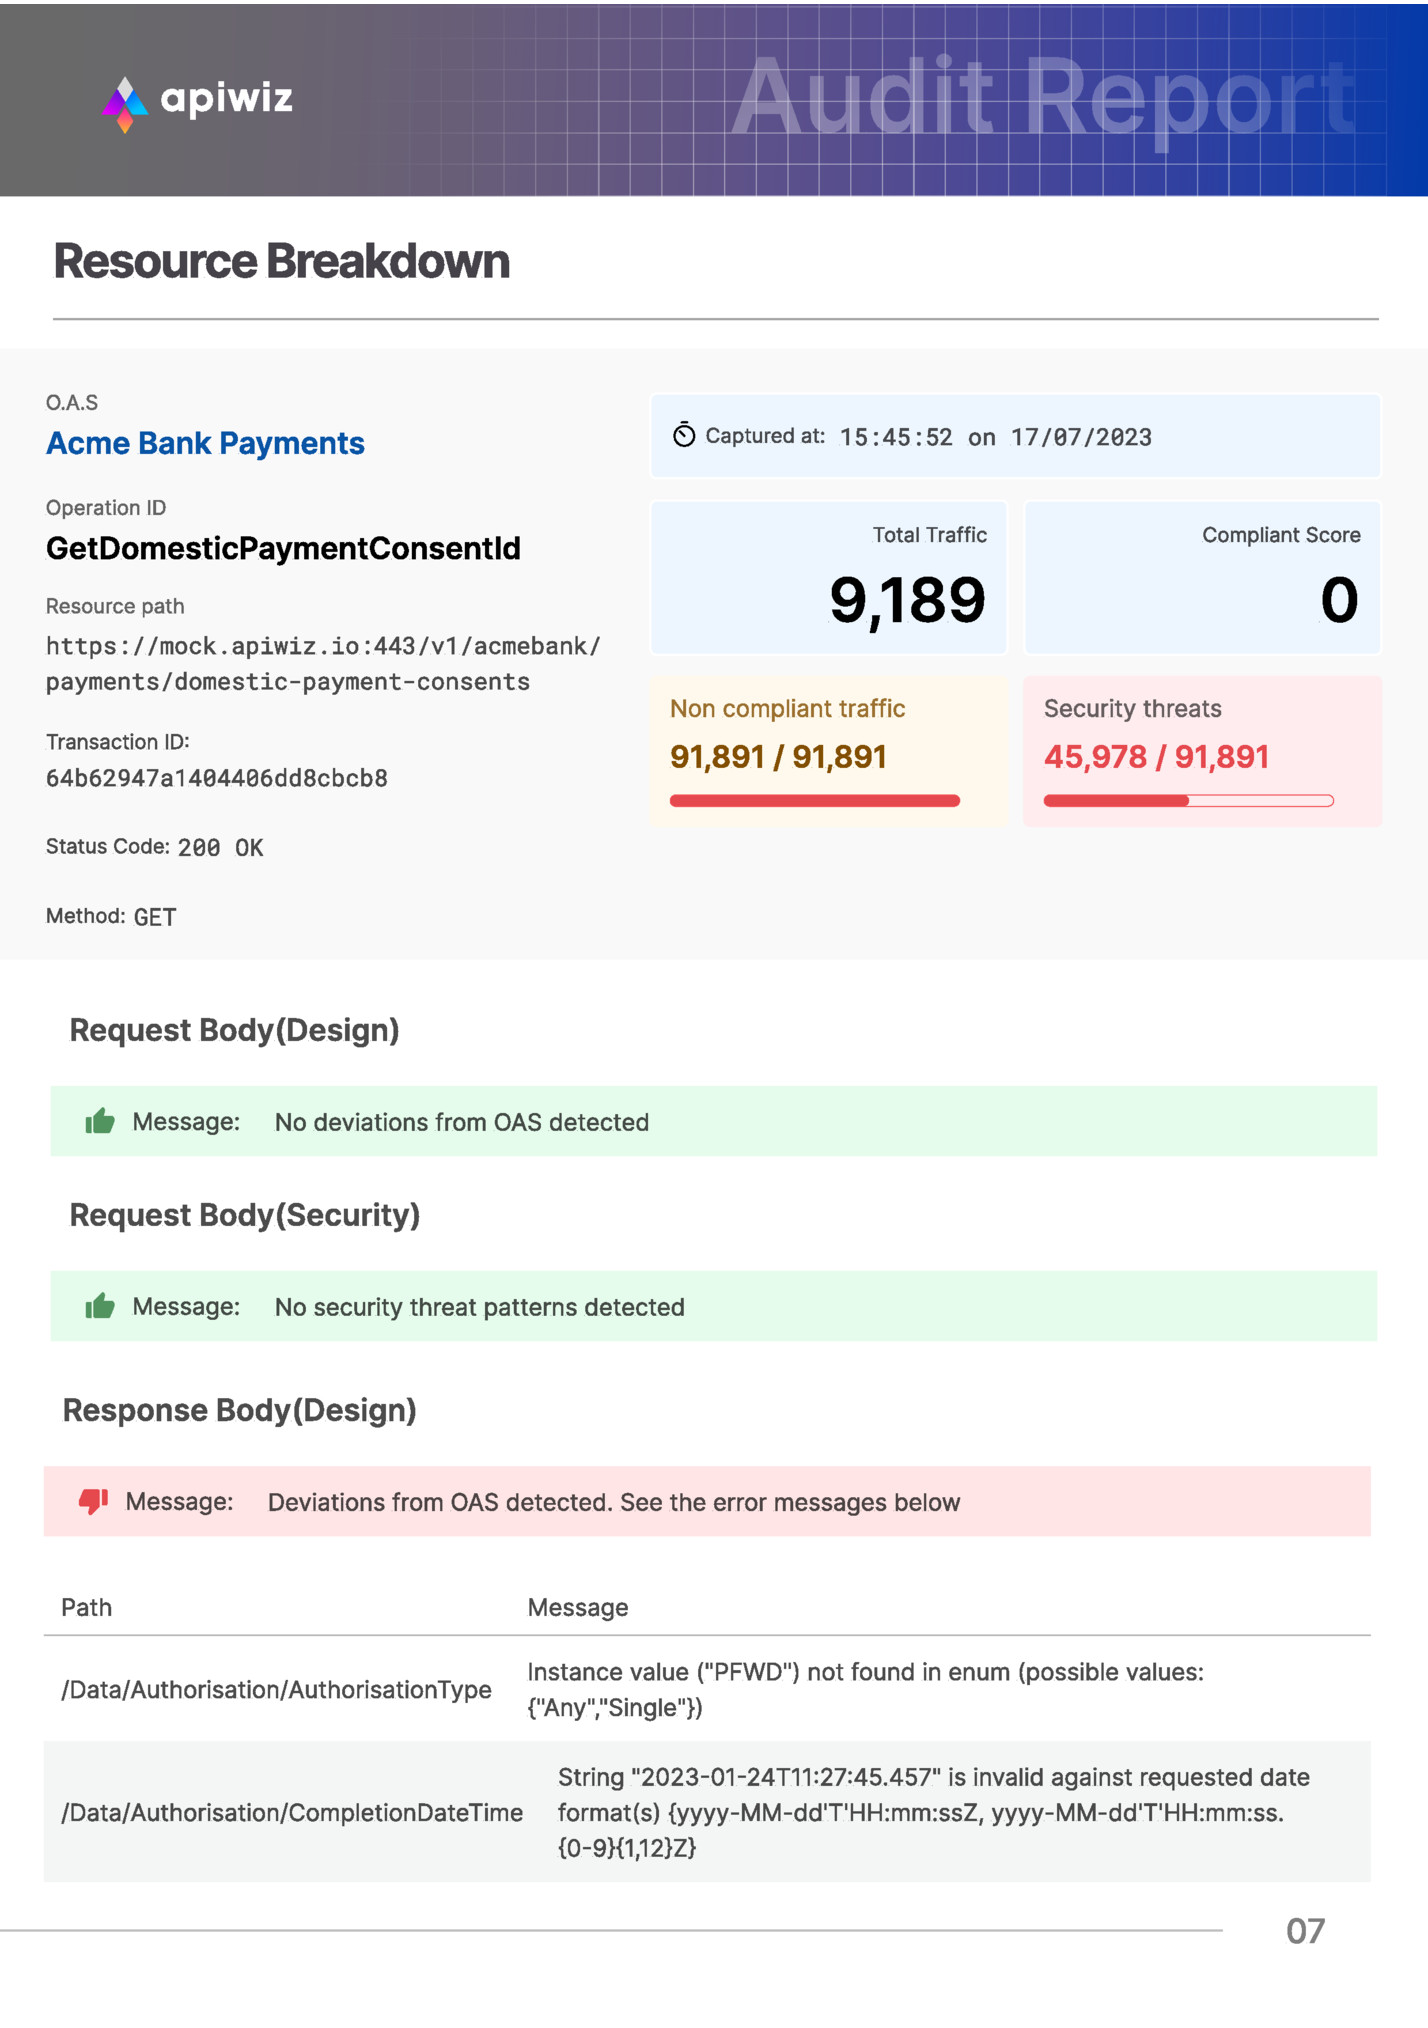
Task: Click the Resource Breakdown heading
Action: [281, 261]
